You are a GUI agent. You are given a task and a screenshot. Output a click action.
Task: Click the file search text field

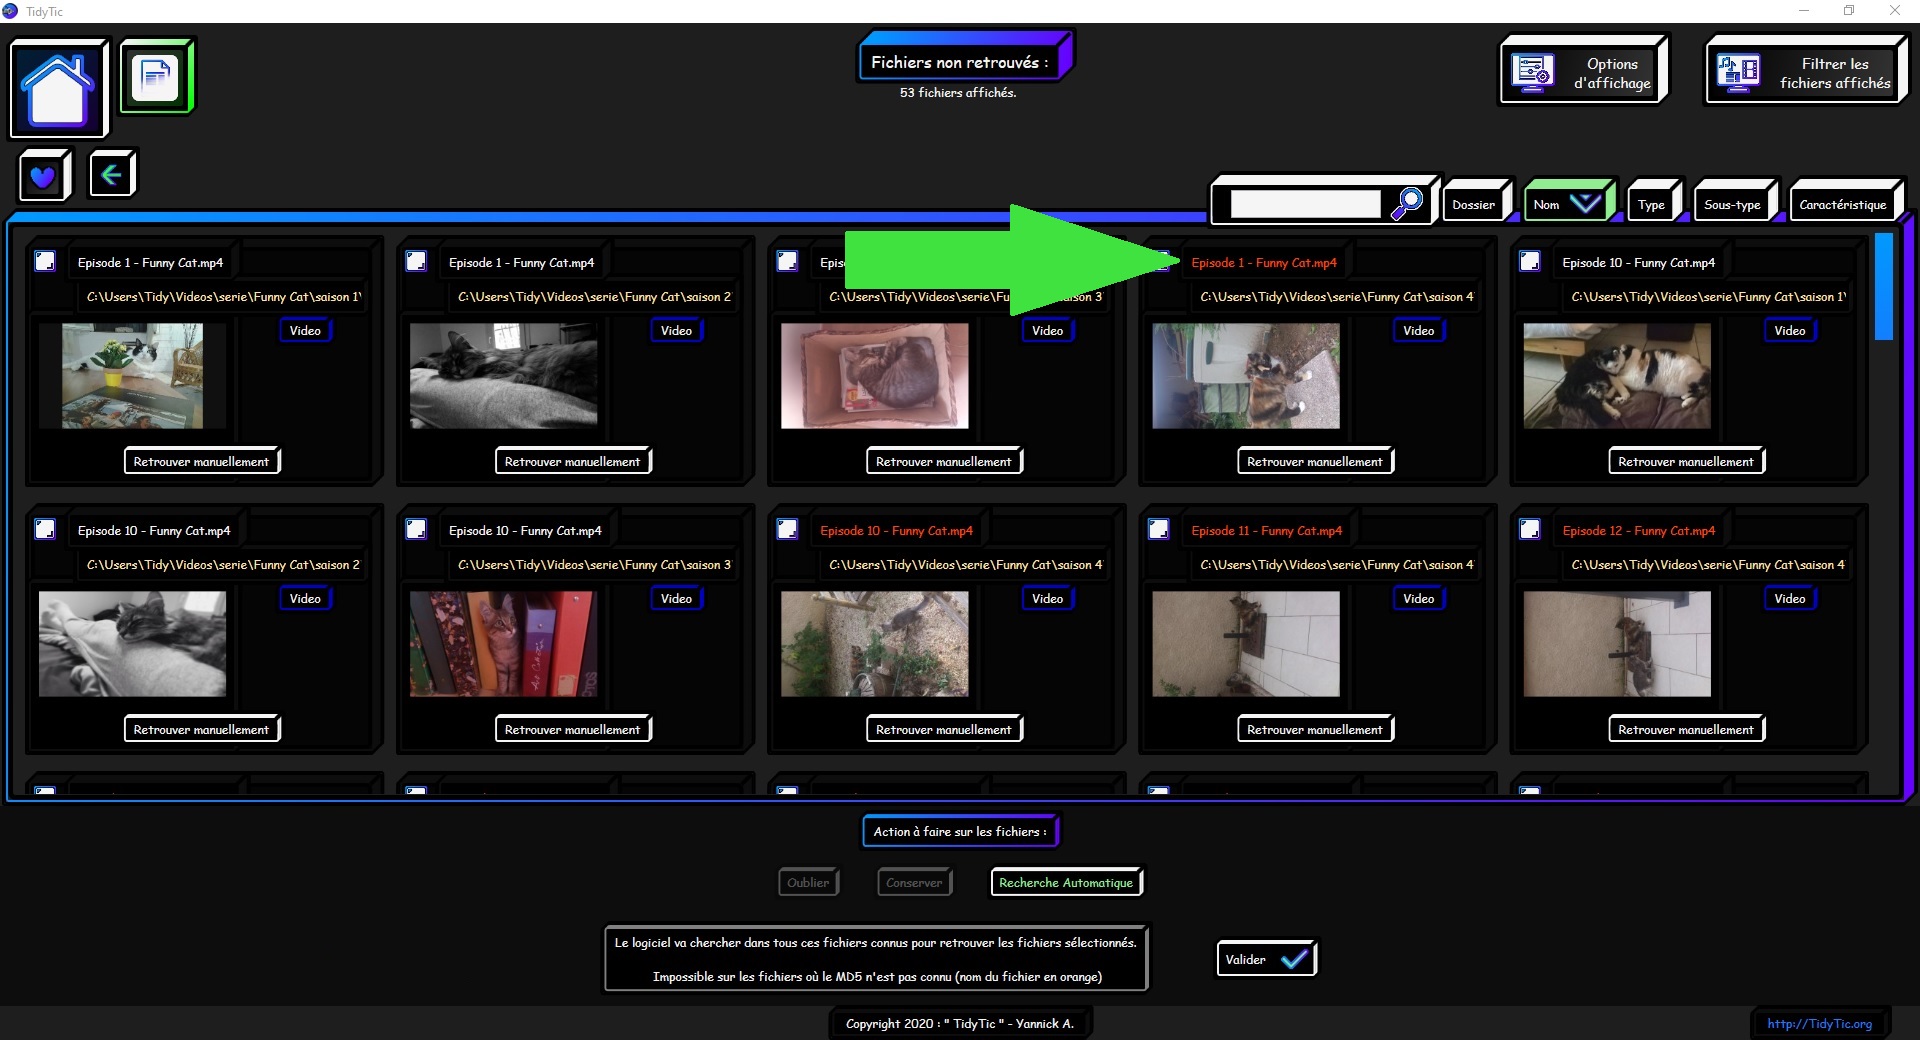1305,204
